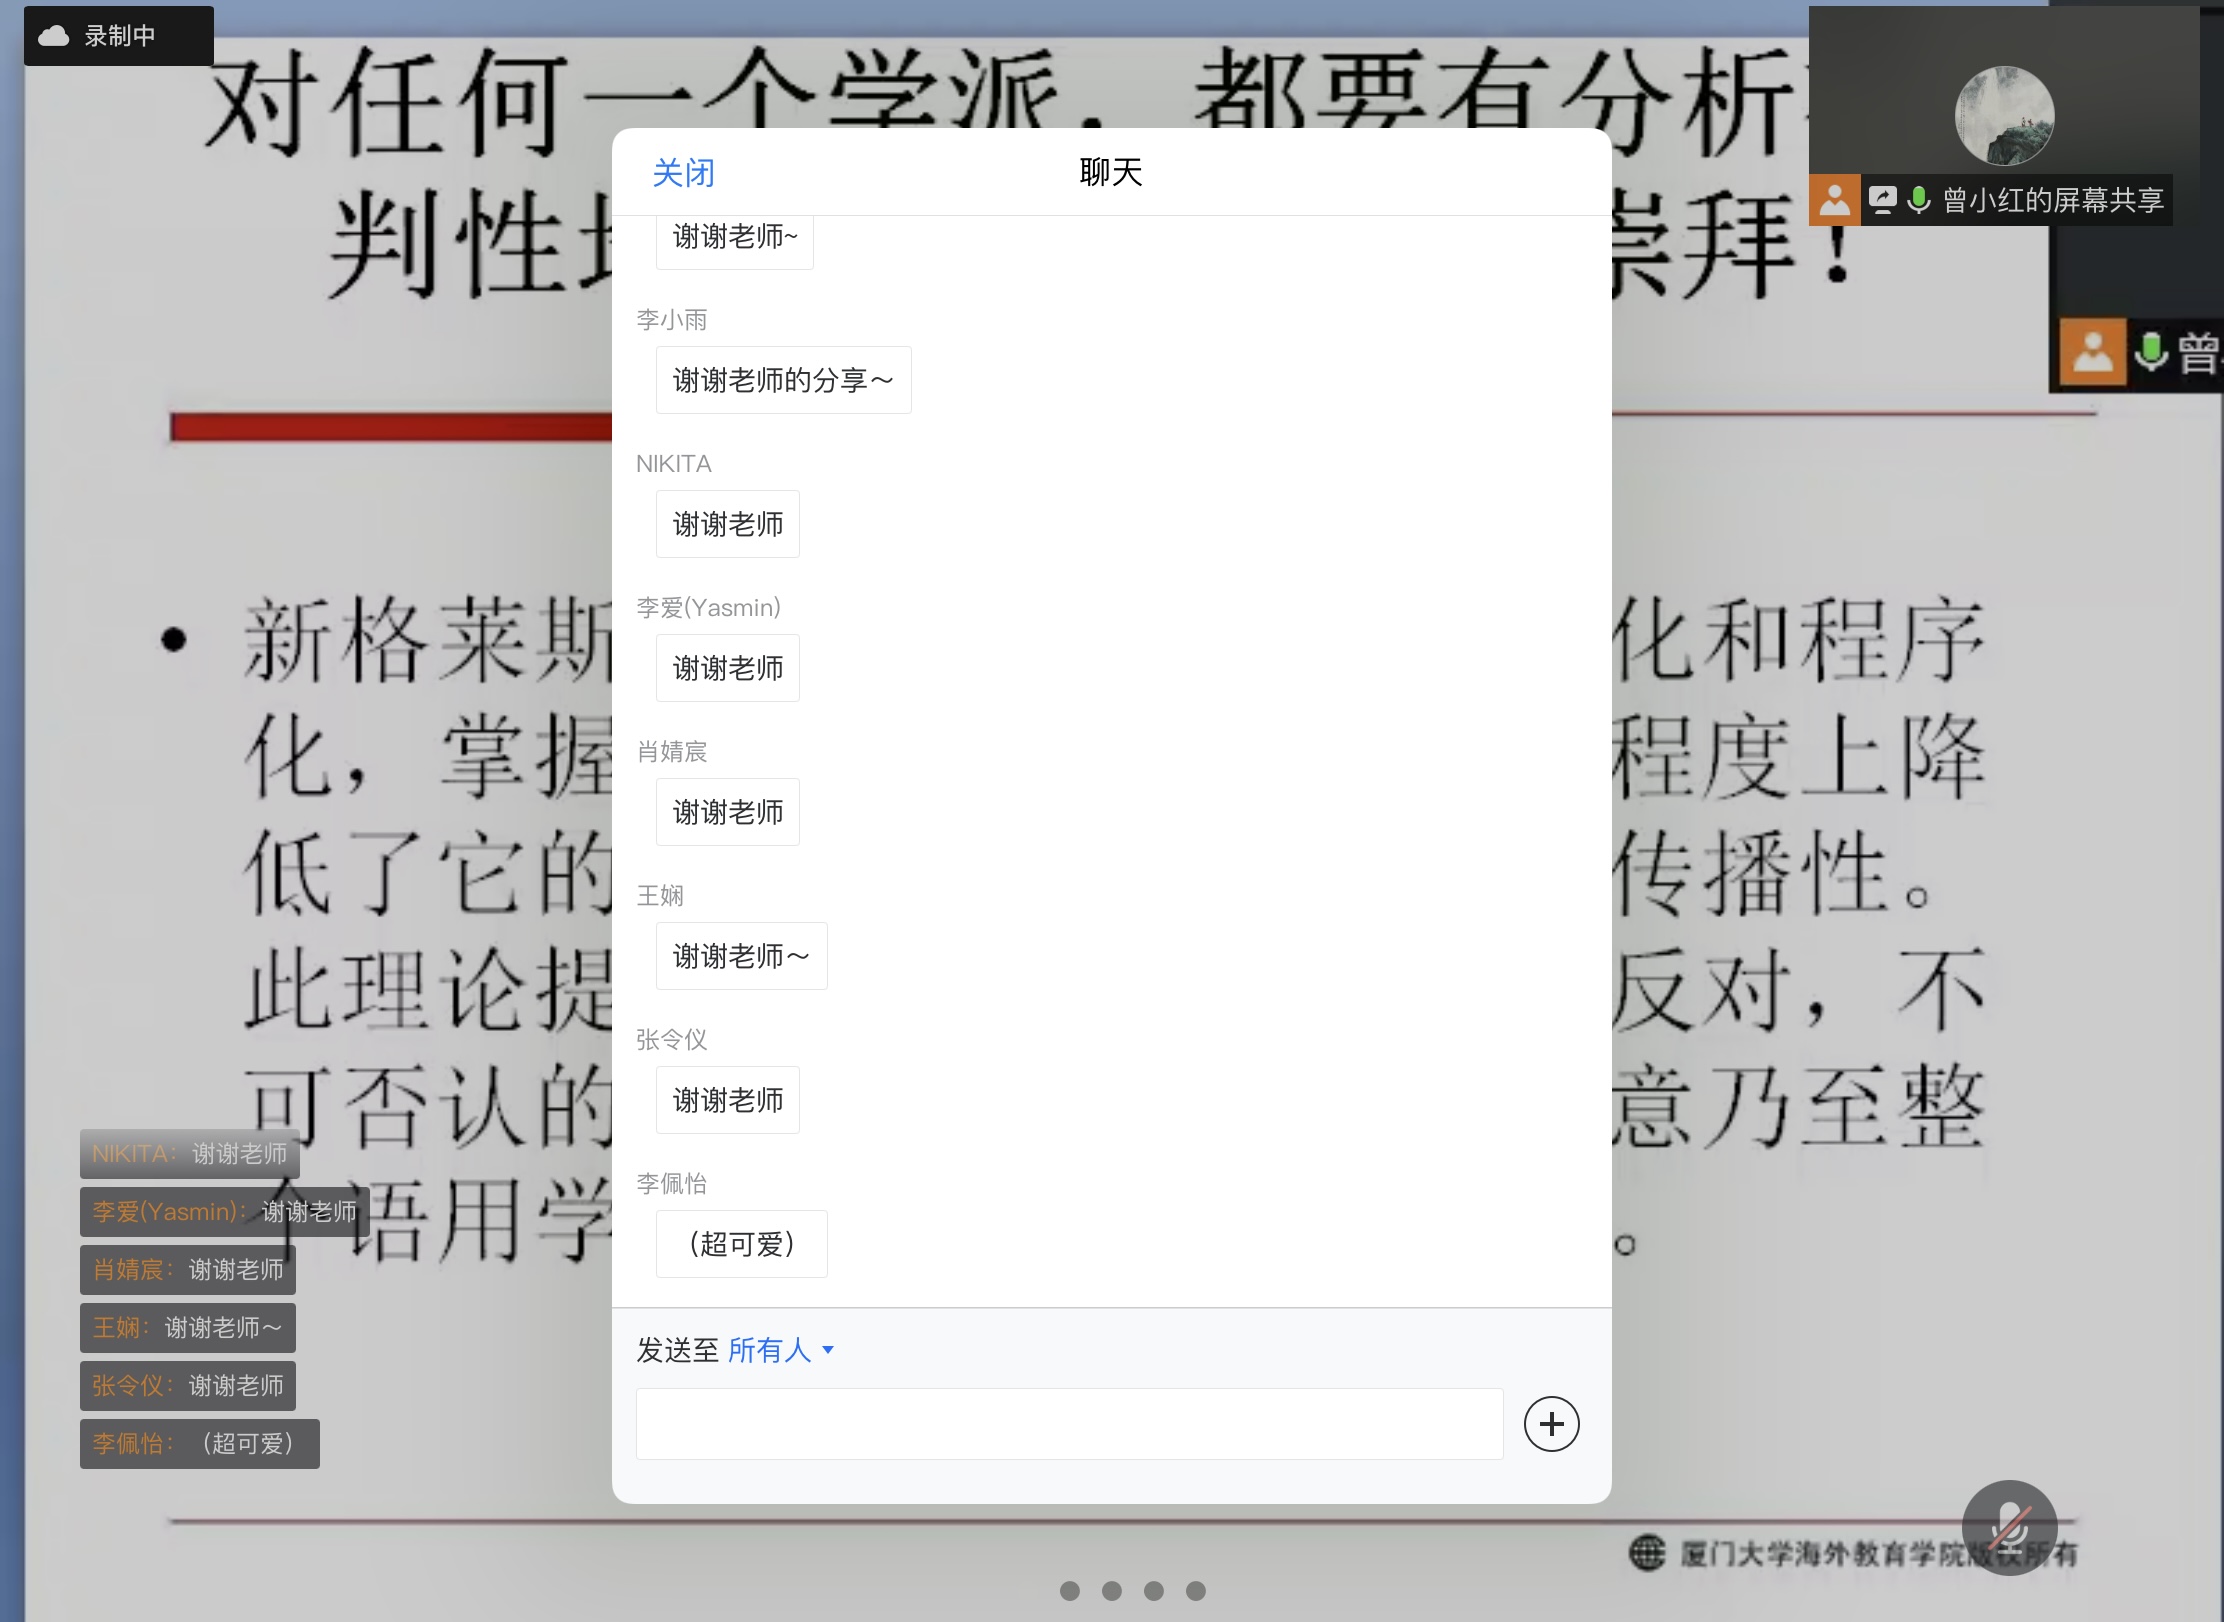
Task: Toggle the muted microphone button
Action: 2009,1527
